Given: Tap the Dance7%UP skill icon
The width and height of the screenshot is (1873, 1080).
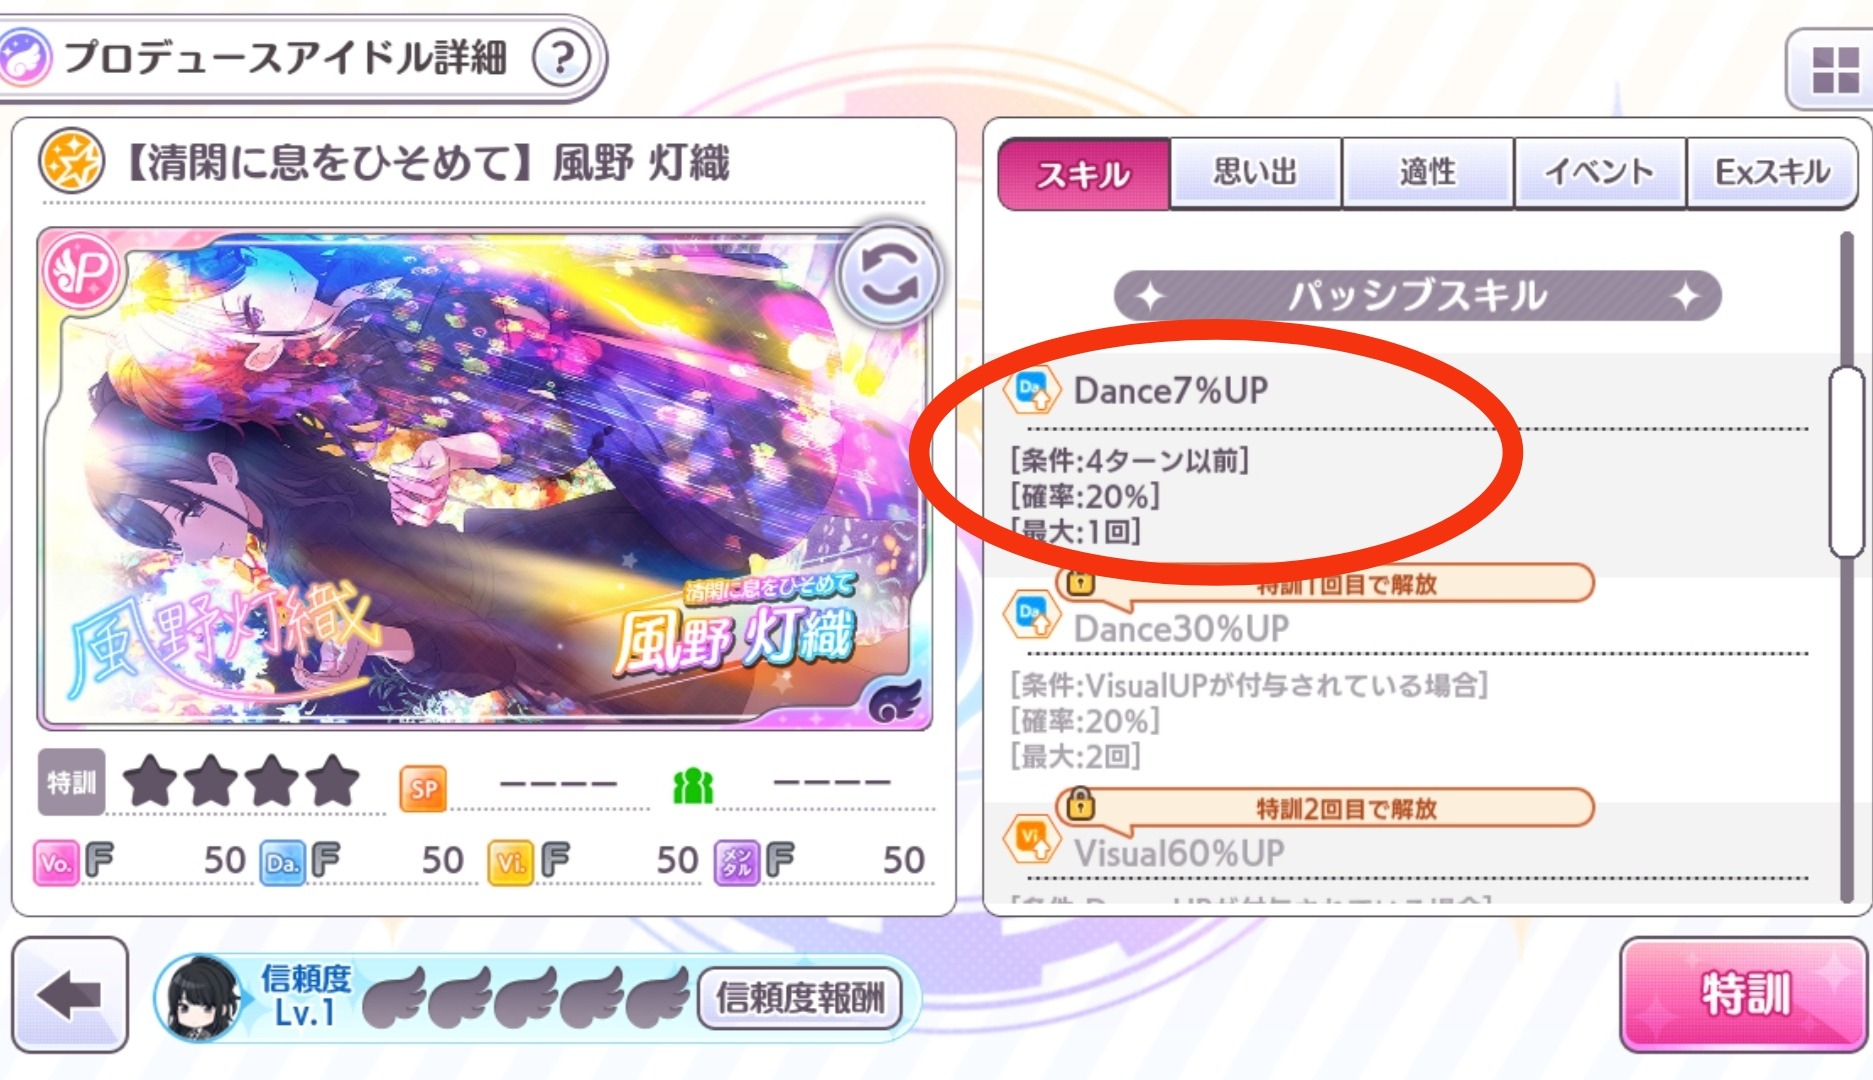Looking at the screenshot, I should click(x=1033, y=390).
